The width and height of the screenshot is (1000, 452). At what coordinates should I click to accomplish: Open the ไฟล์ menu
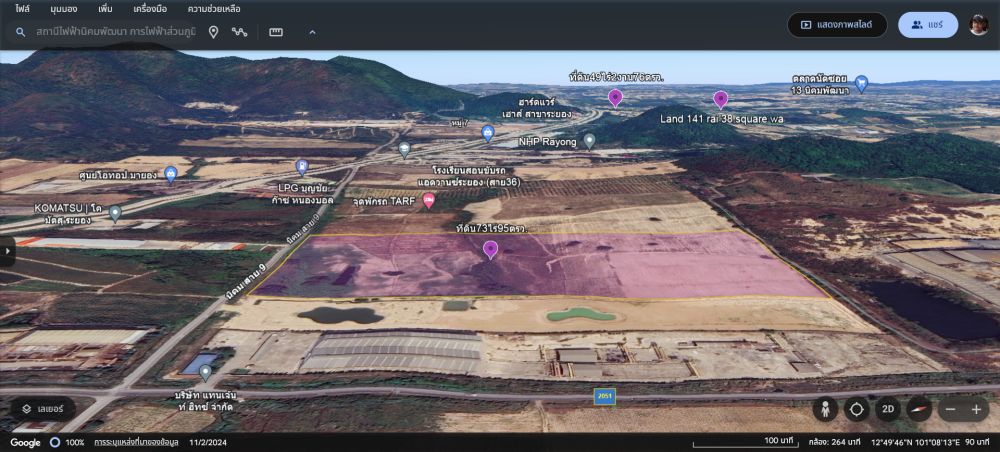coord(22,8)
